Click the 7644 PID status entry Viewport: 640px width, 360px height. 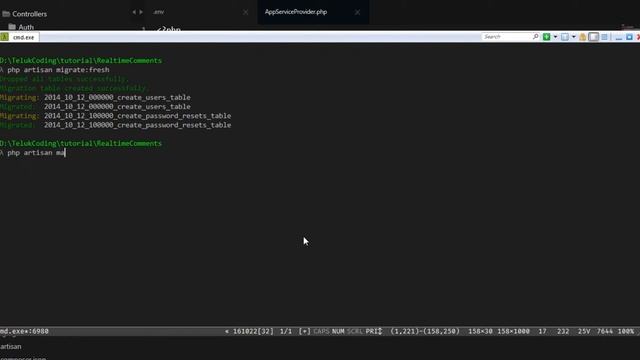[x=604, y=331]
